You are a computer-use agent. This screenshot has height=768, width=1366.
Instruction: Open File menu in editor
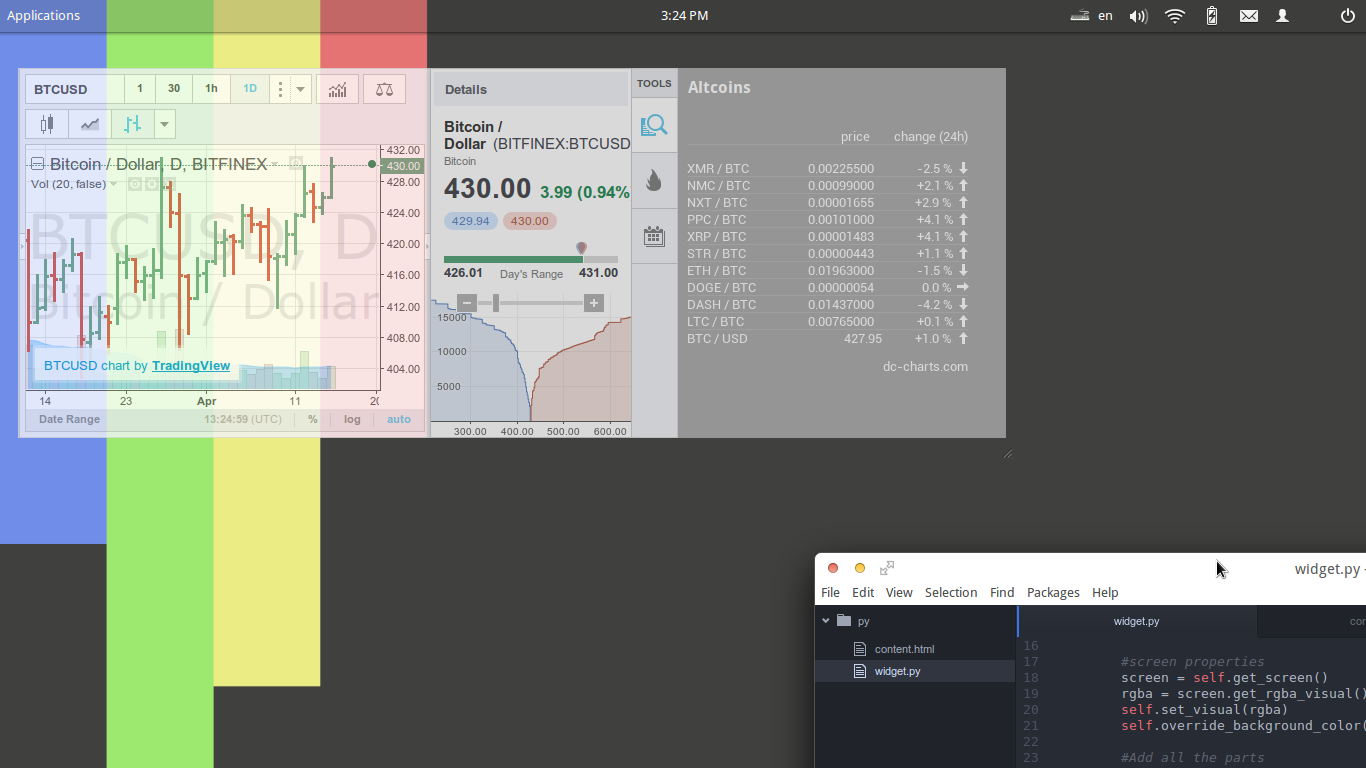pyautogui.click(x=830, y=592)
